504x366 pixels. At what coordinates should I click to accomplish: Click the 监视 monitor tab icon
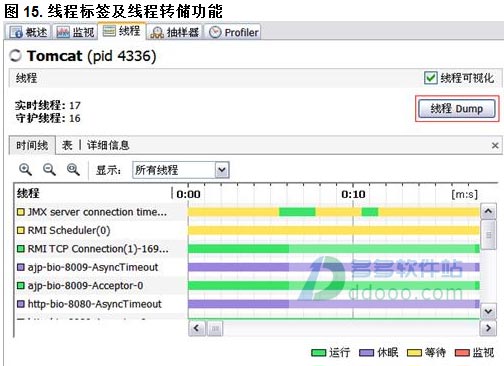coord(63,32)
